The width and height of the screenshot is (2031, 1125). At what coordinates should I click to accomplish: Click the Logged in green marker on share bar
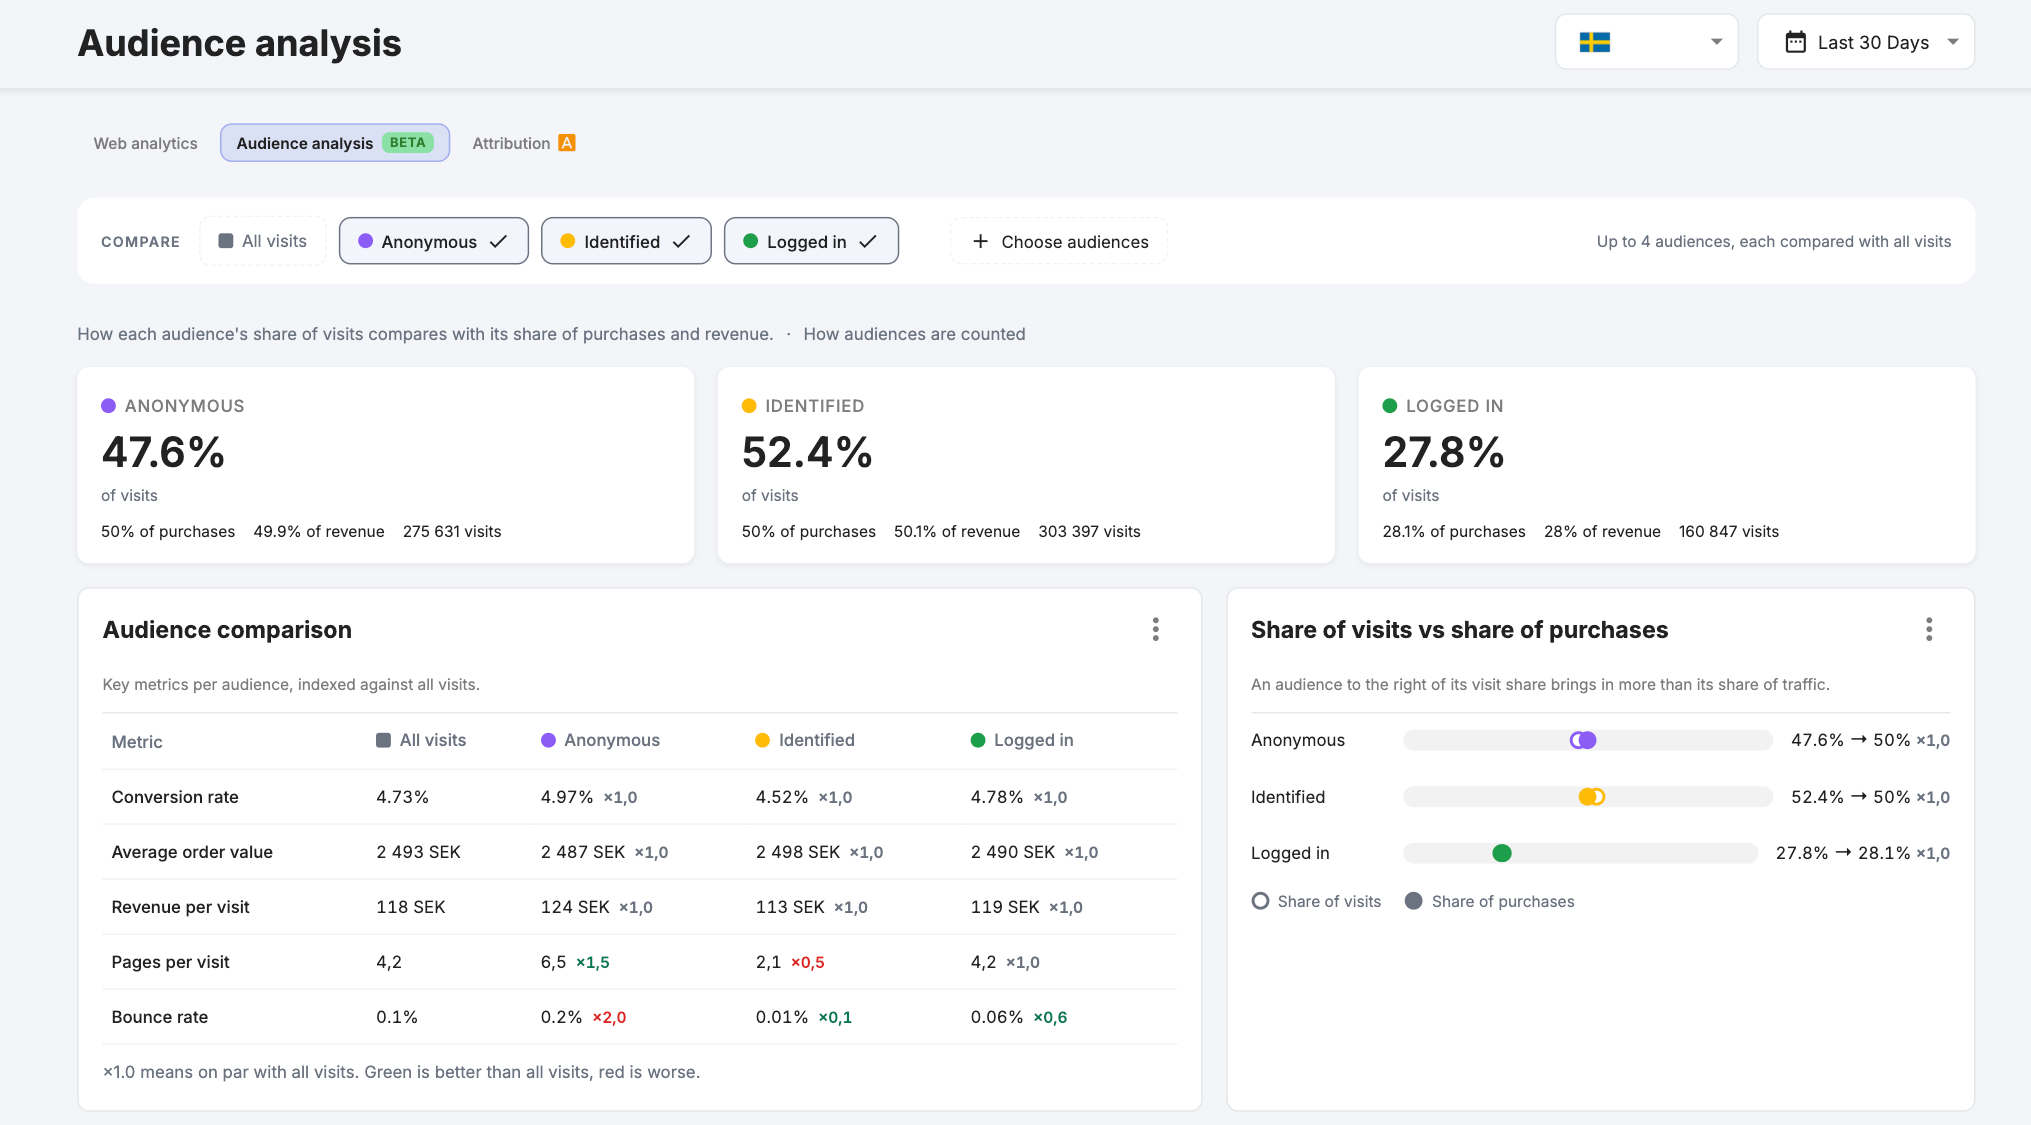pos(1501,853)
